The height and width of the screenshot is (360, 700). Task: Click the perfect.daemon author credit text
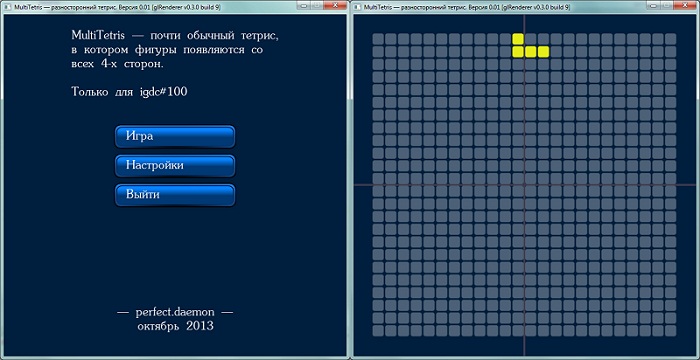coord(175,312)
